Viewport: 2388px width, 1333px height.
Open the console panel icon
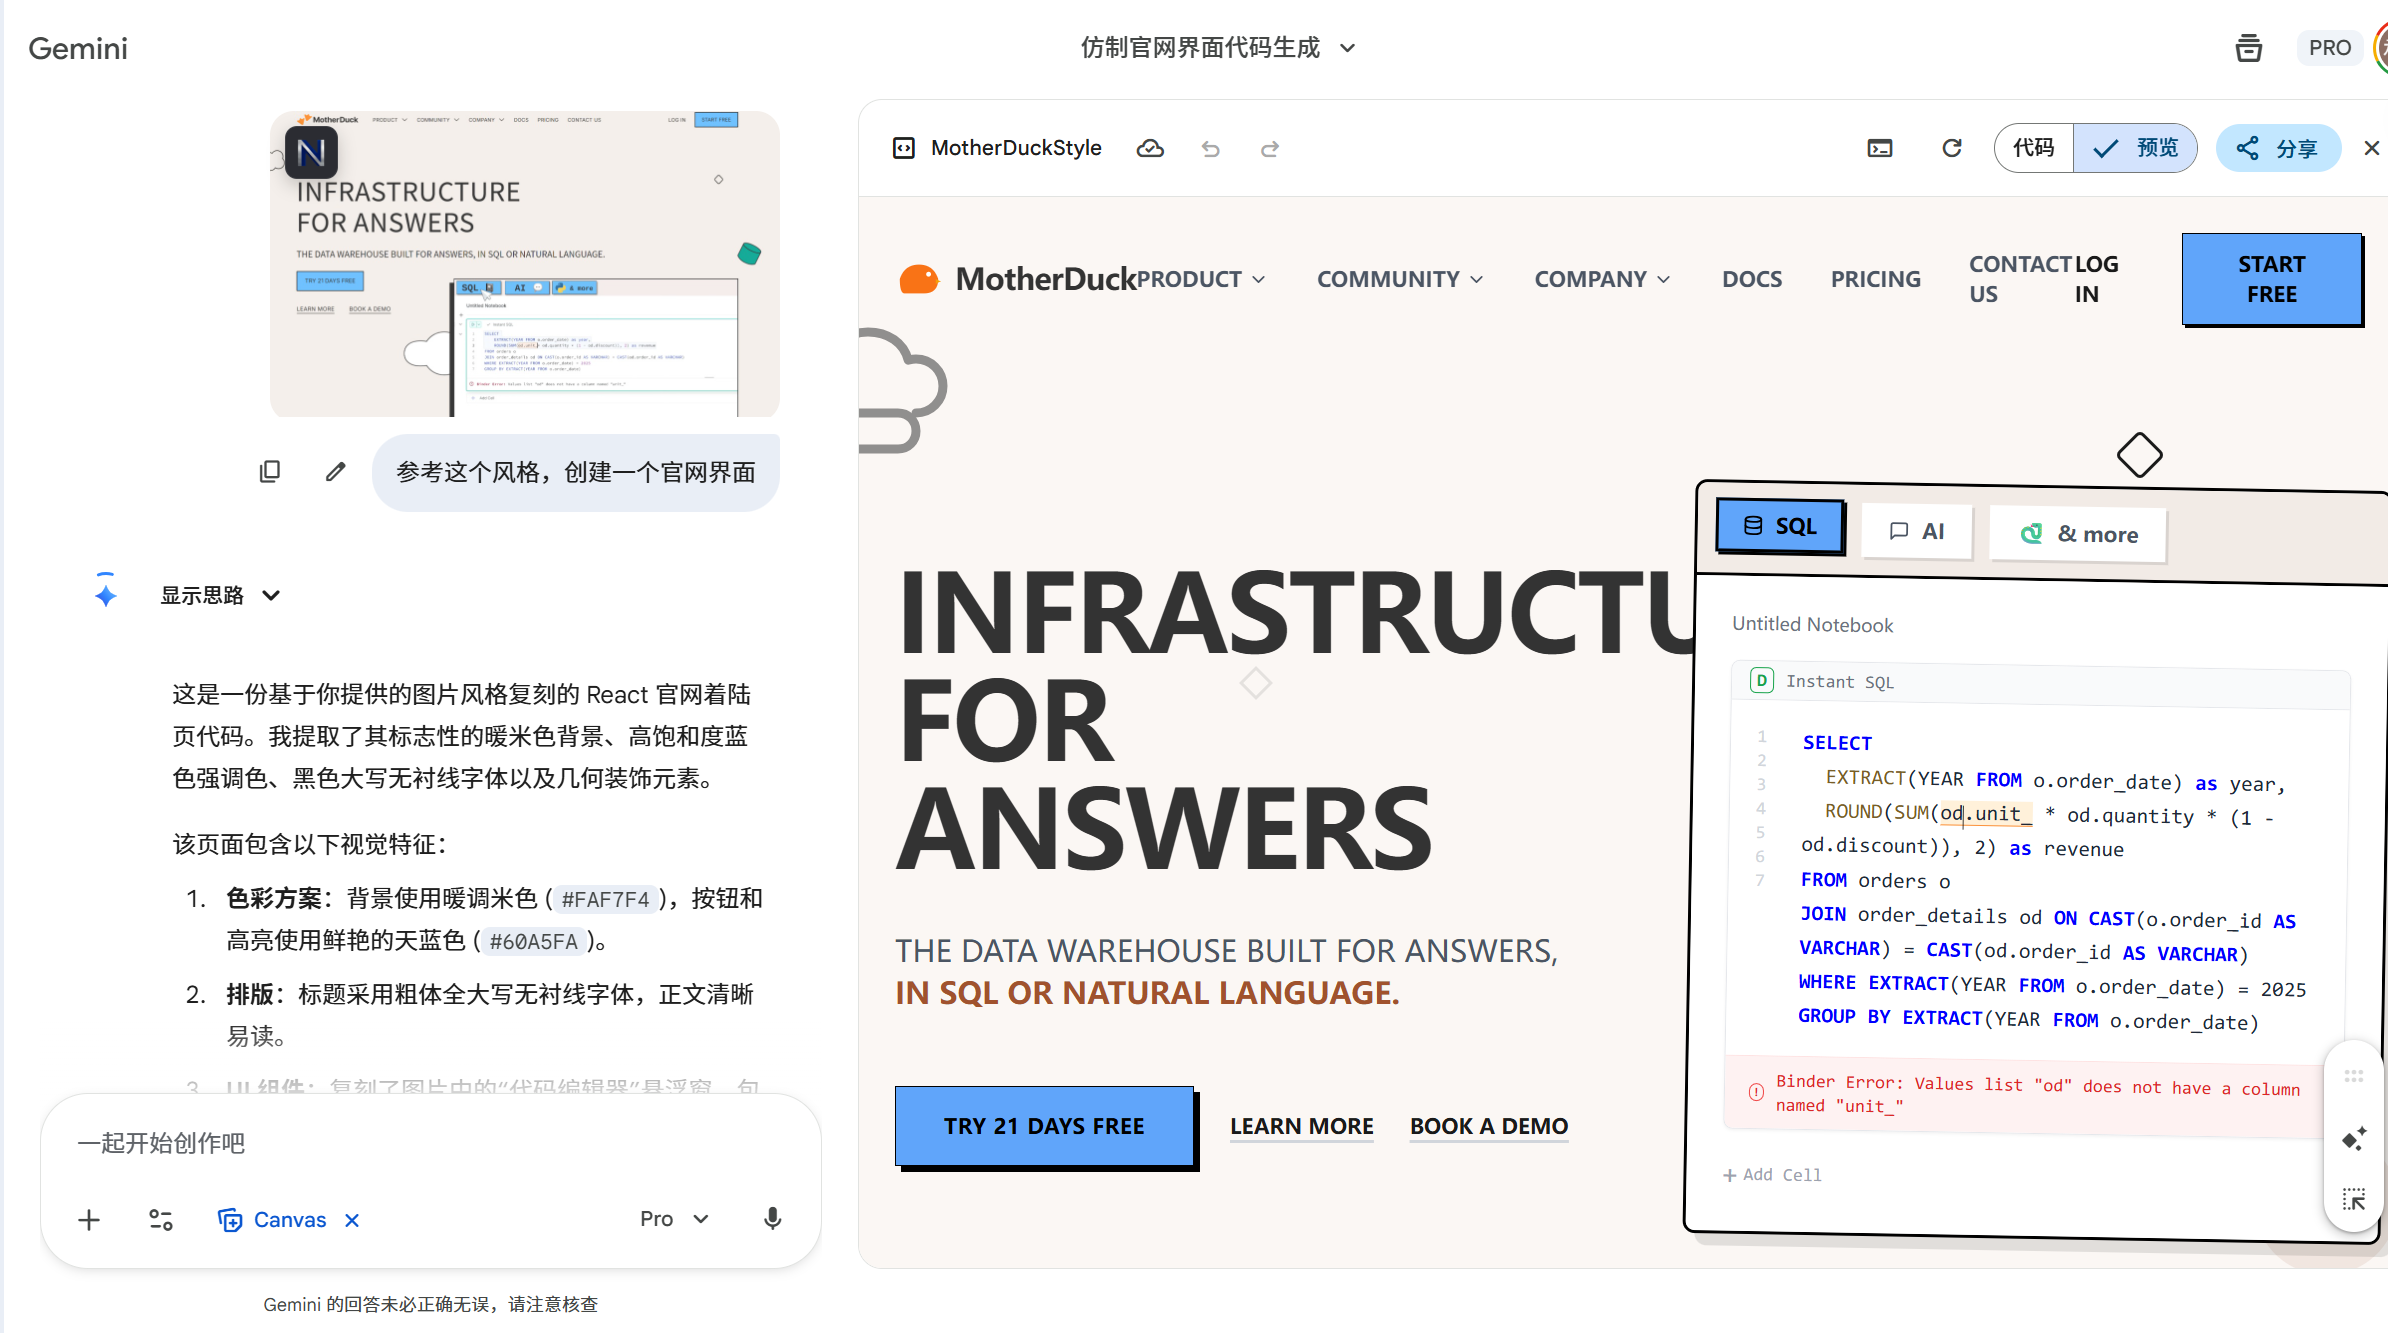pyautogui.click(x=1879, y=149)
